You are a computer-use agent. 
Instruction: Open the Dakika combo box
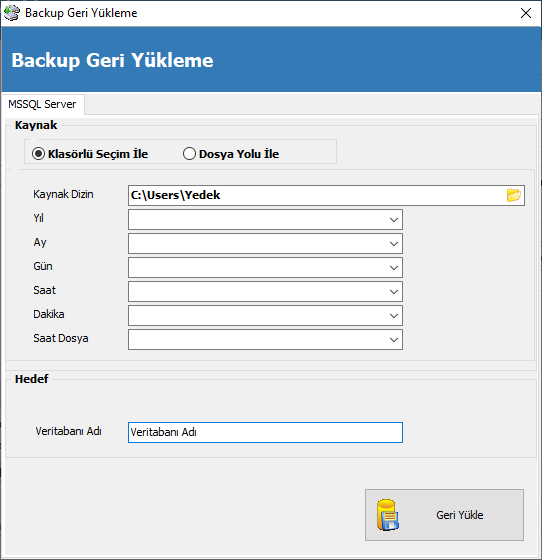click(x=265, y=315)
